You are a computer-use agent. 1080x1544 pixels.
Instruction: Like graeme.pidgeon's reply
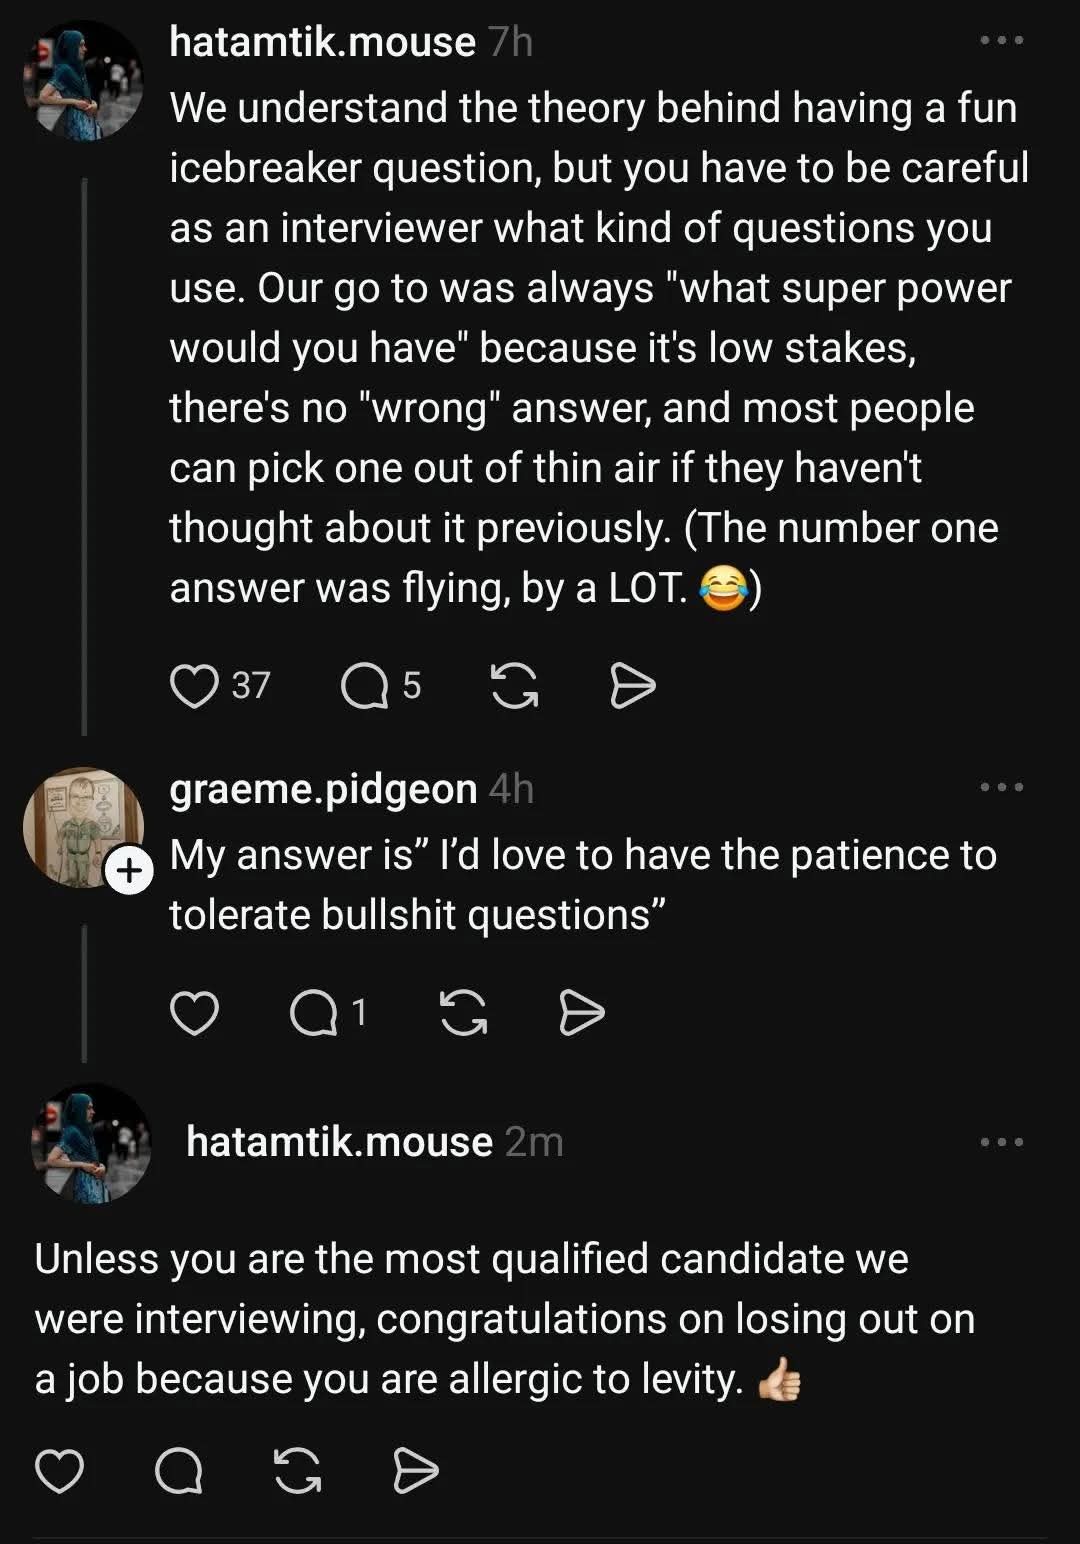194,1013
